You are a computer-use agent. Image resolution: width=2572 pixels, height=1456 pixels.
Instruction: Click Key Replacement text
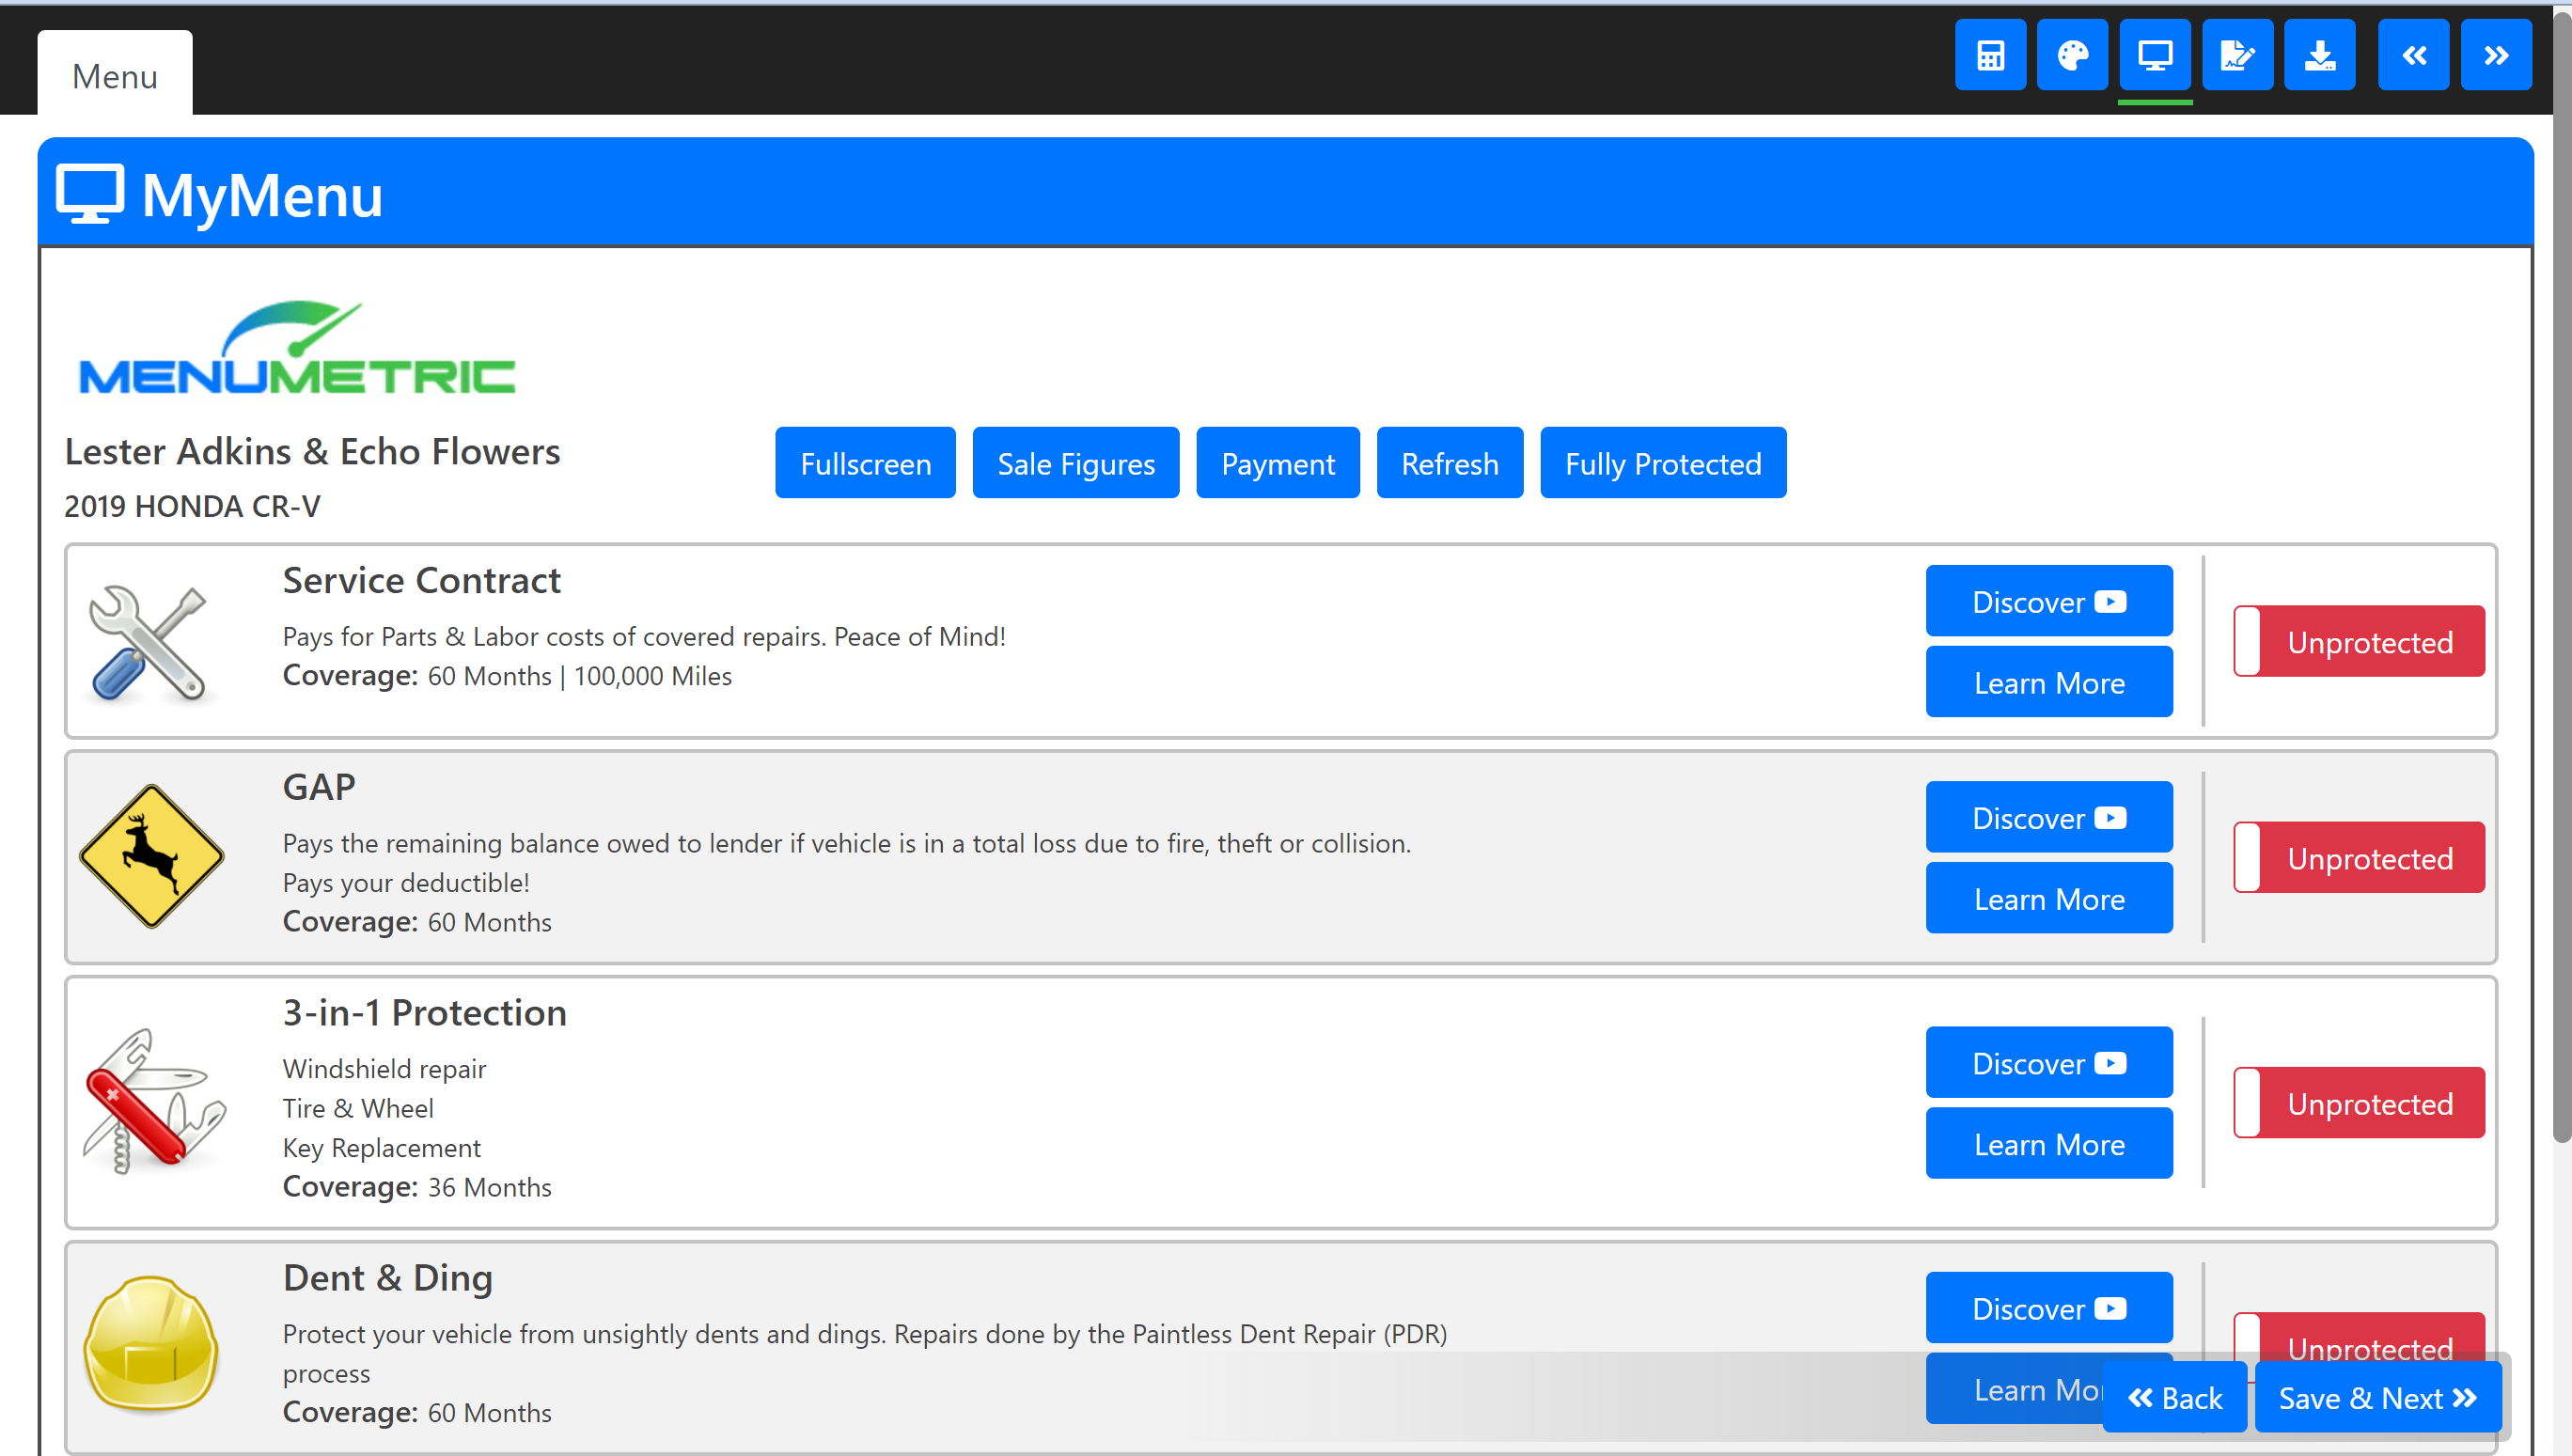tap(381, 1147)
